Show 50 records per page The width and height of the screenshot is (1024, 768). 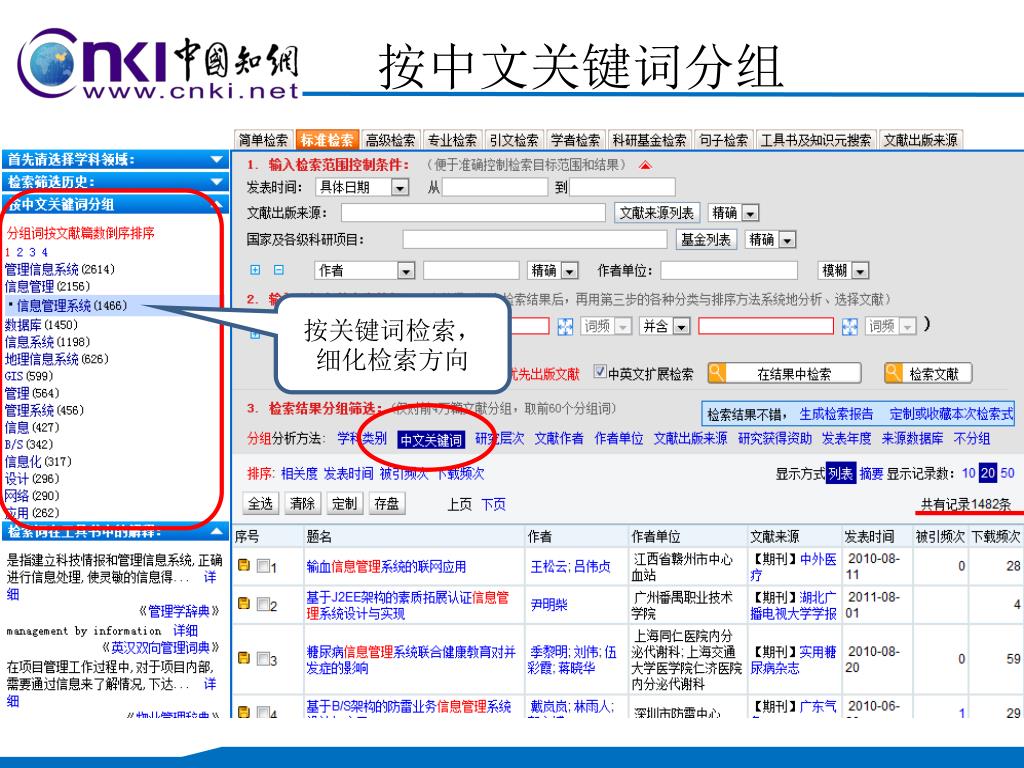(1007, 473)
